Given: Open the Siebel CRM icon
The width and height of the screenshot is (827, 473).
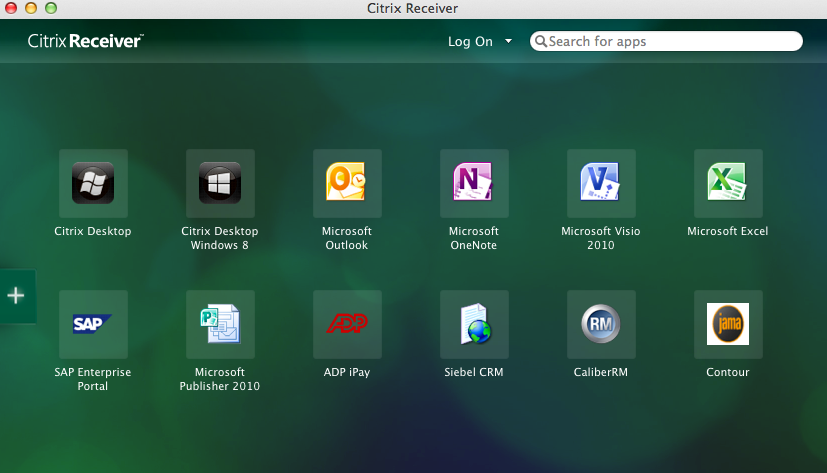Looking at the screenshot, I should [474, 324].
